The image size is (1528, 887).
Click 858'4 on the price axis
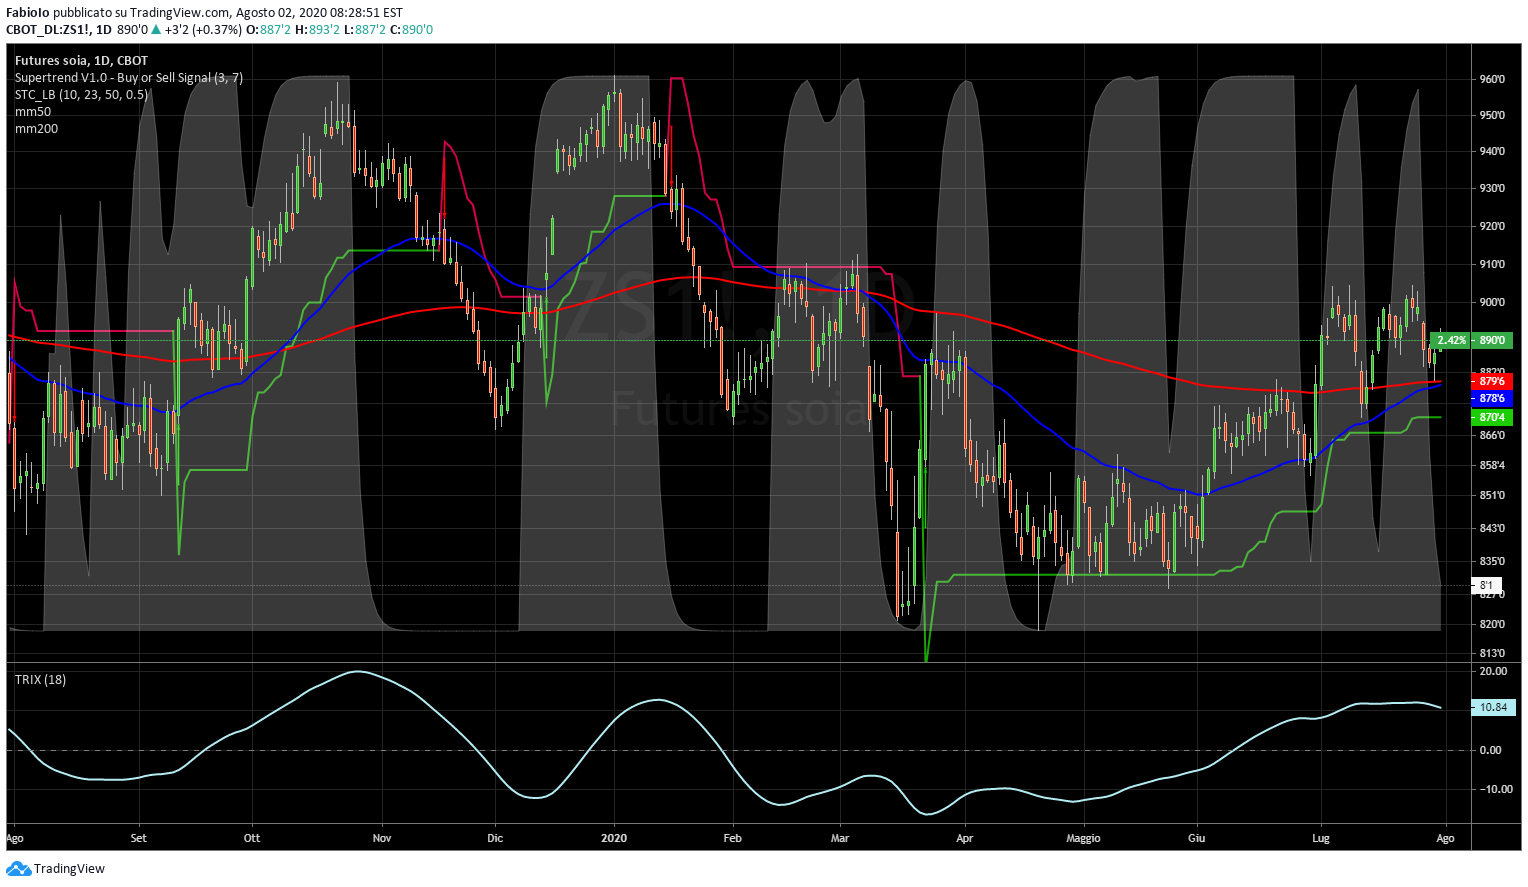[x=1492, y=465]
